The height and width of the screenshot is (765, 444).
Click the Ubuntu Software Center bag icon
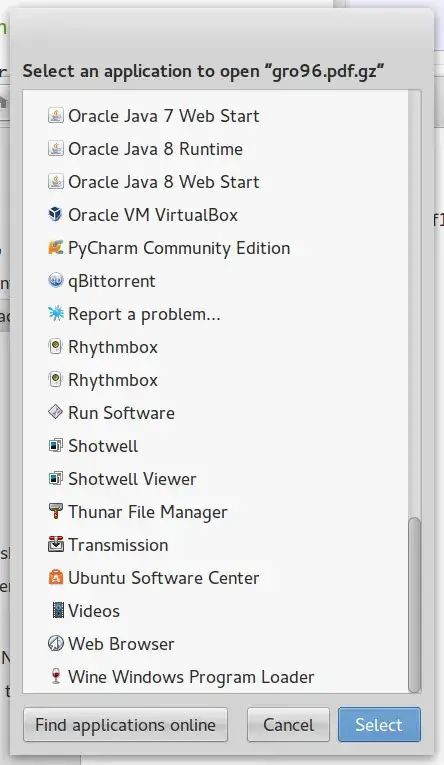click(56, 577)
